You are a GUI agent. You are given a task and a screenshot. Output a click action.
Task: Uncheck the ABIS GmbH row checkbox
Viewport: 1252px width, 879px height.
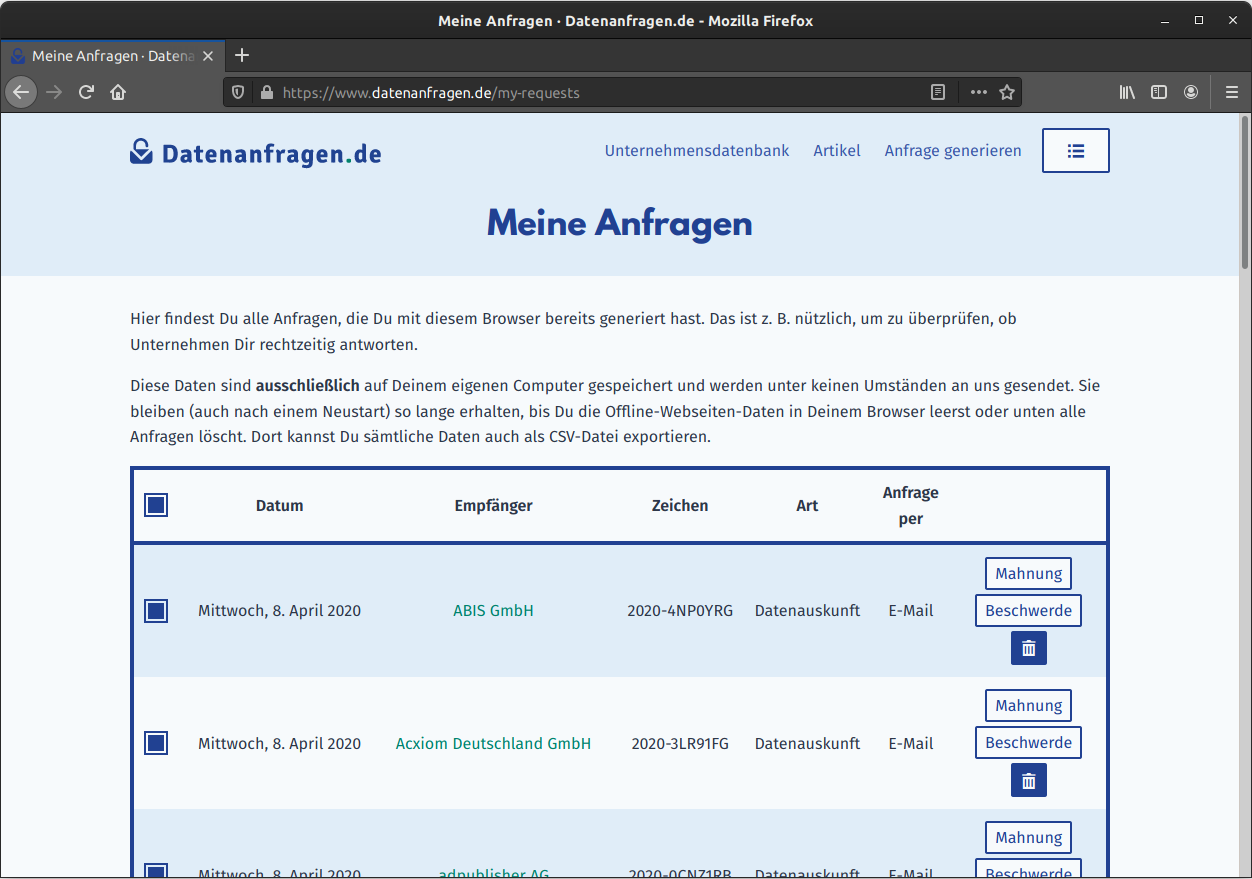(x=156, y=611)
